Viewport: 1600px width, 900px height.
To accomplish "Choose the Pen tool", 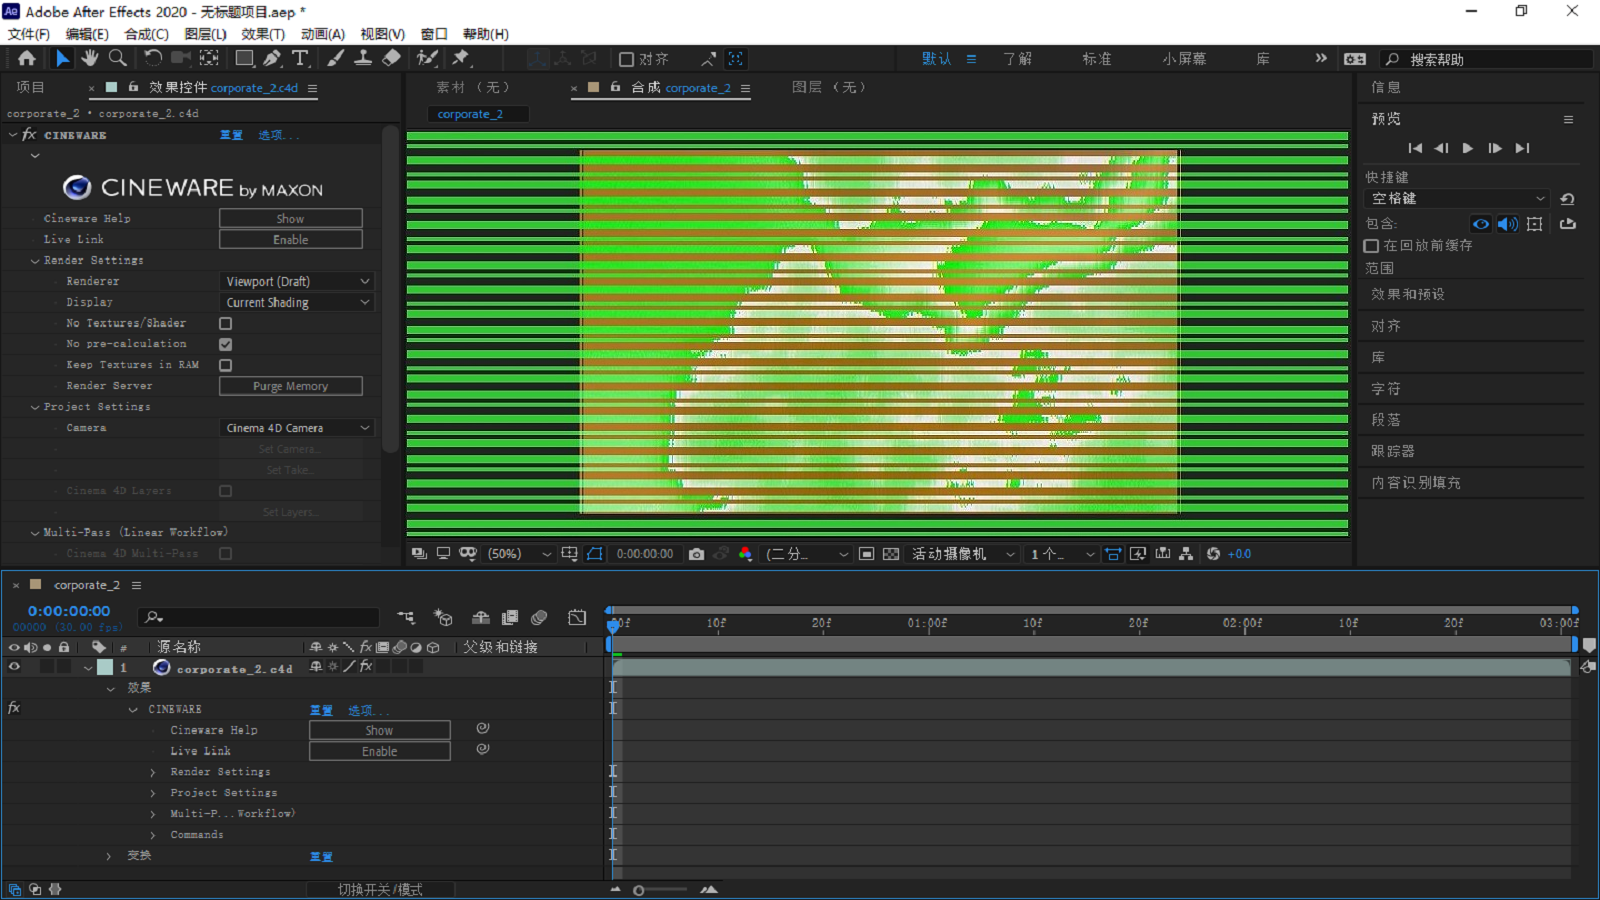I will click(272, 58).
